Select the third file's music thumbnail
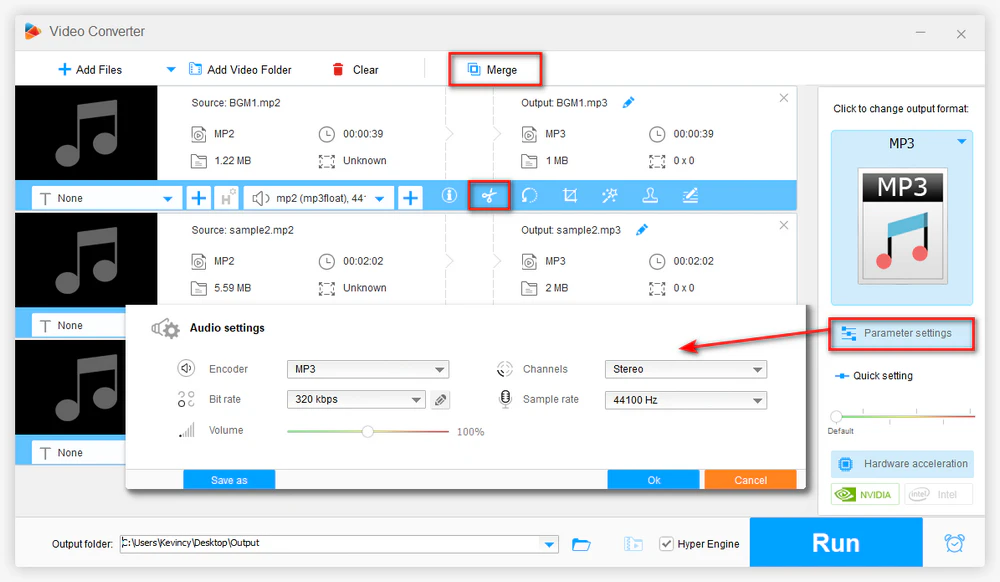The height and width of the screenshot is (582, 1000). pyautogui.click(x=70, y=388)
